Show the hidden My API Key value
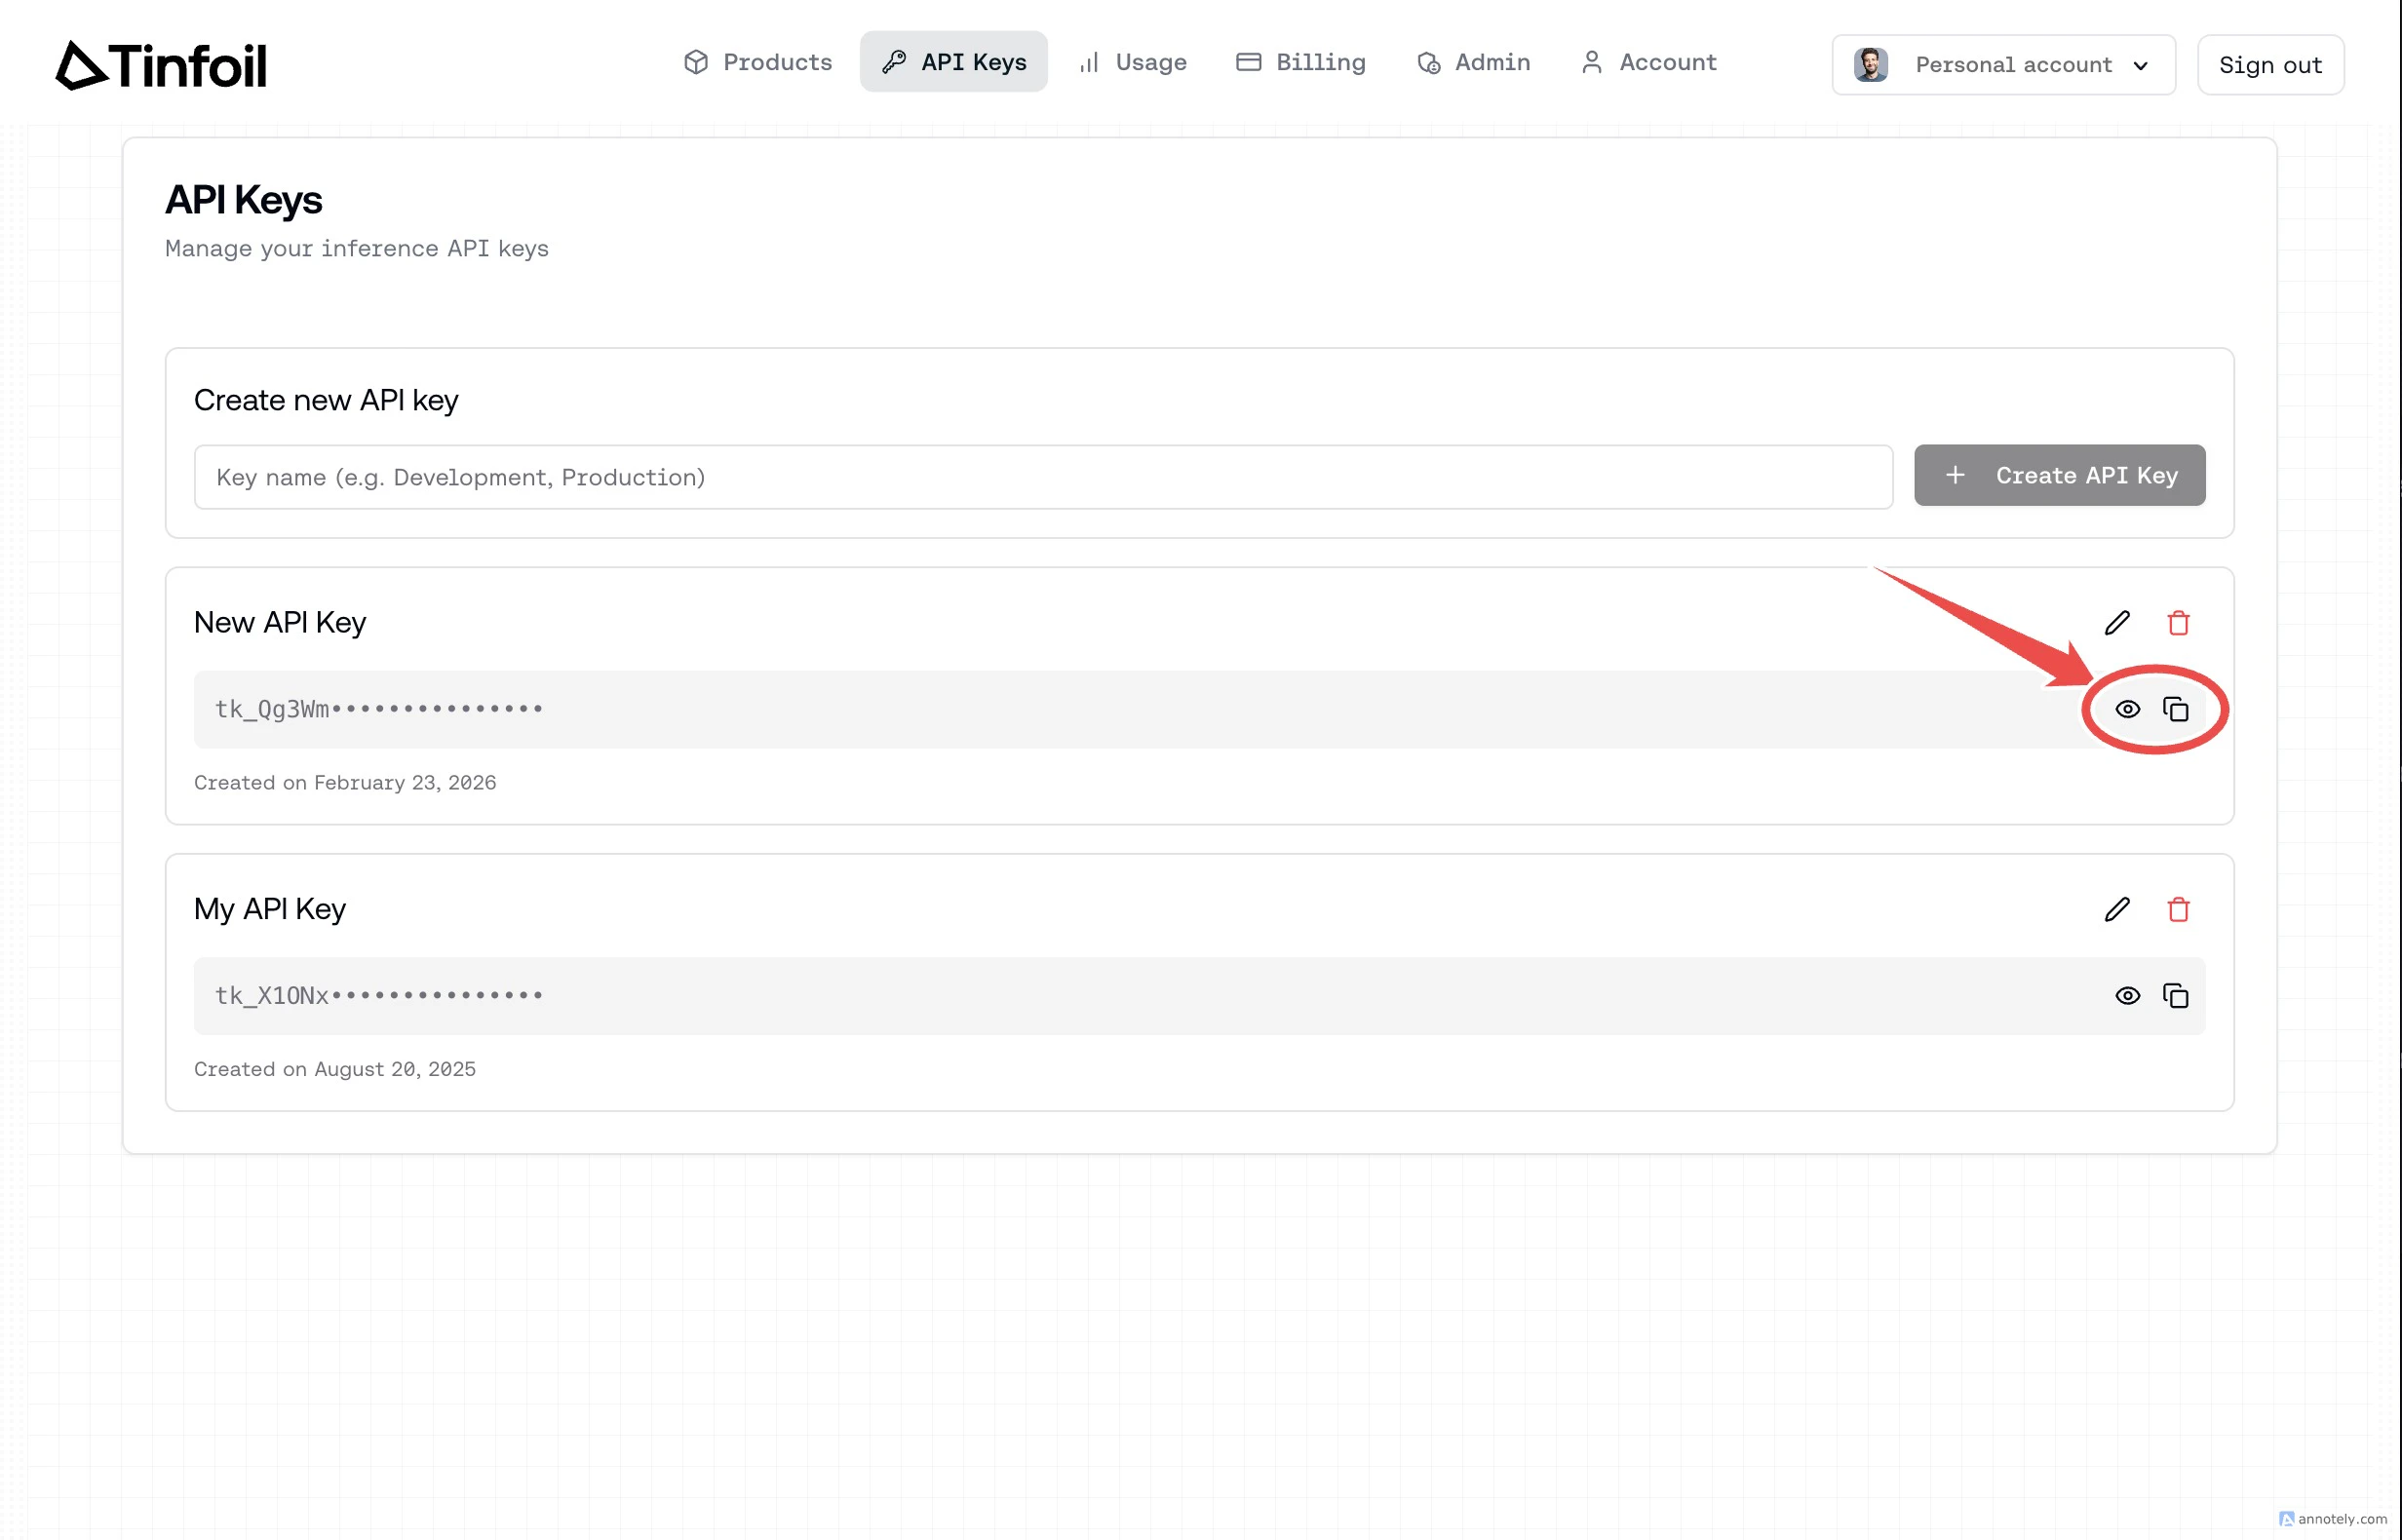The width and height of the screenshot is (2402, 1540). click(x=2127, y=995)
